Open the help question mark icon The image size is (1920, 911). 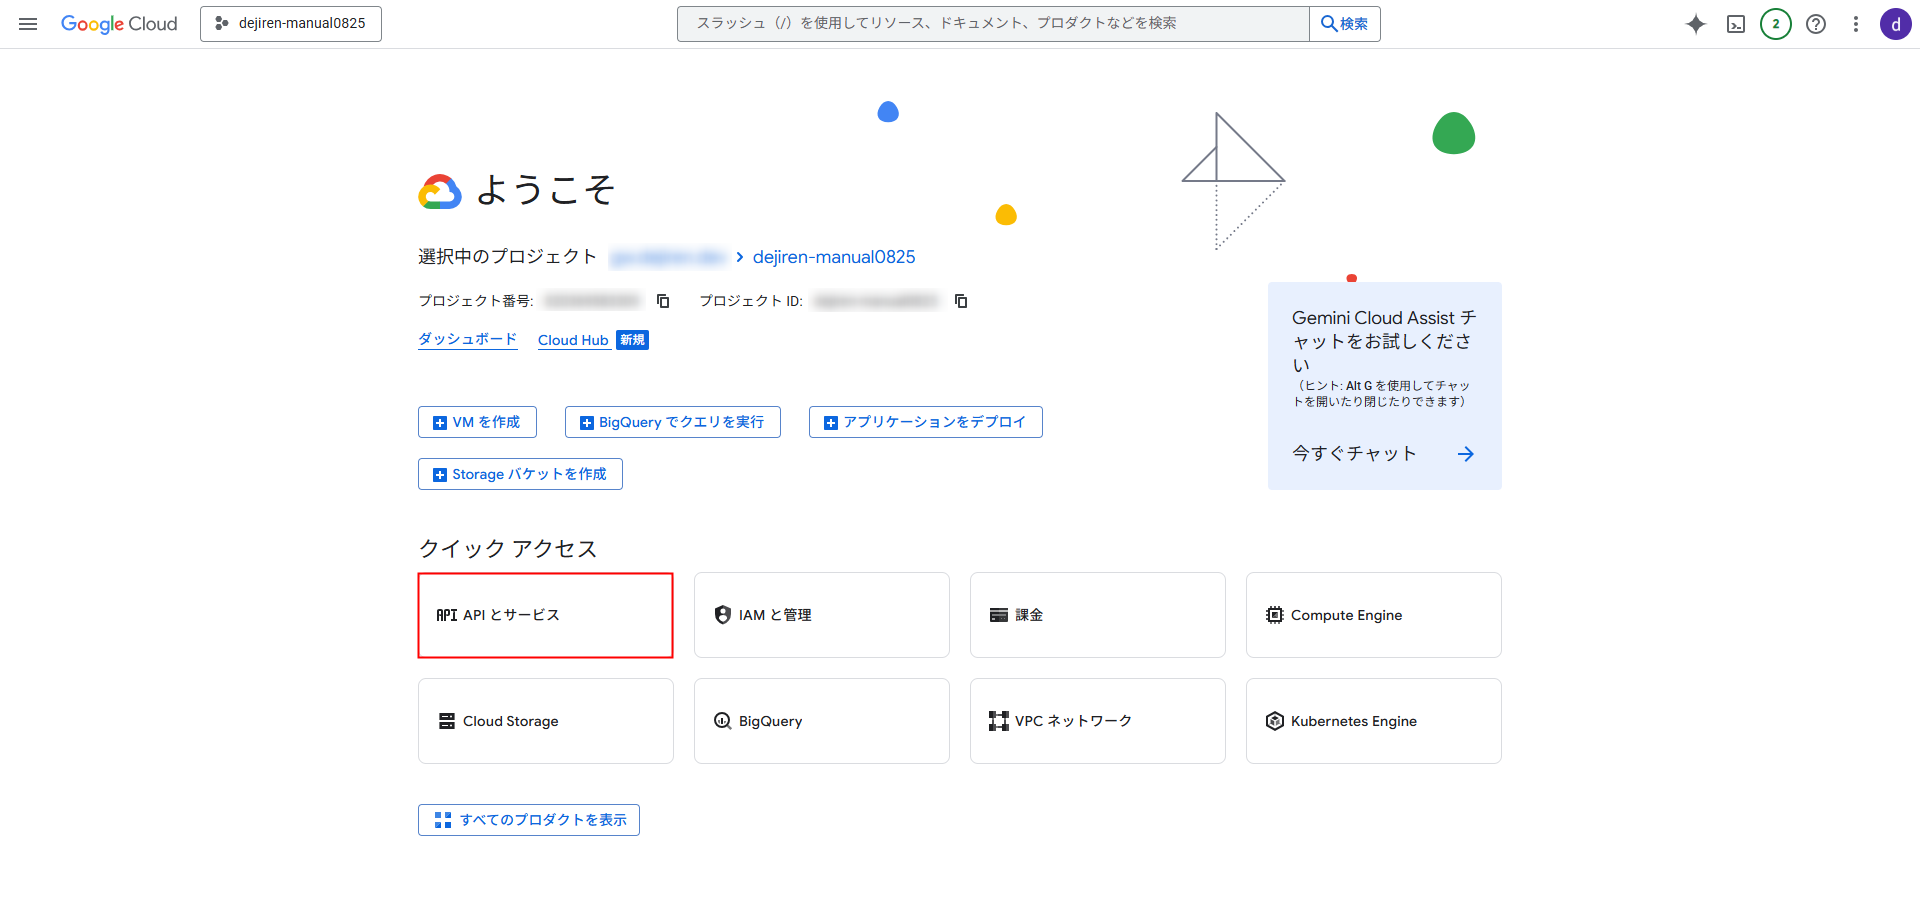pos(1816,24)
